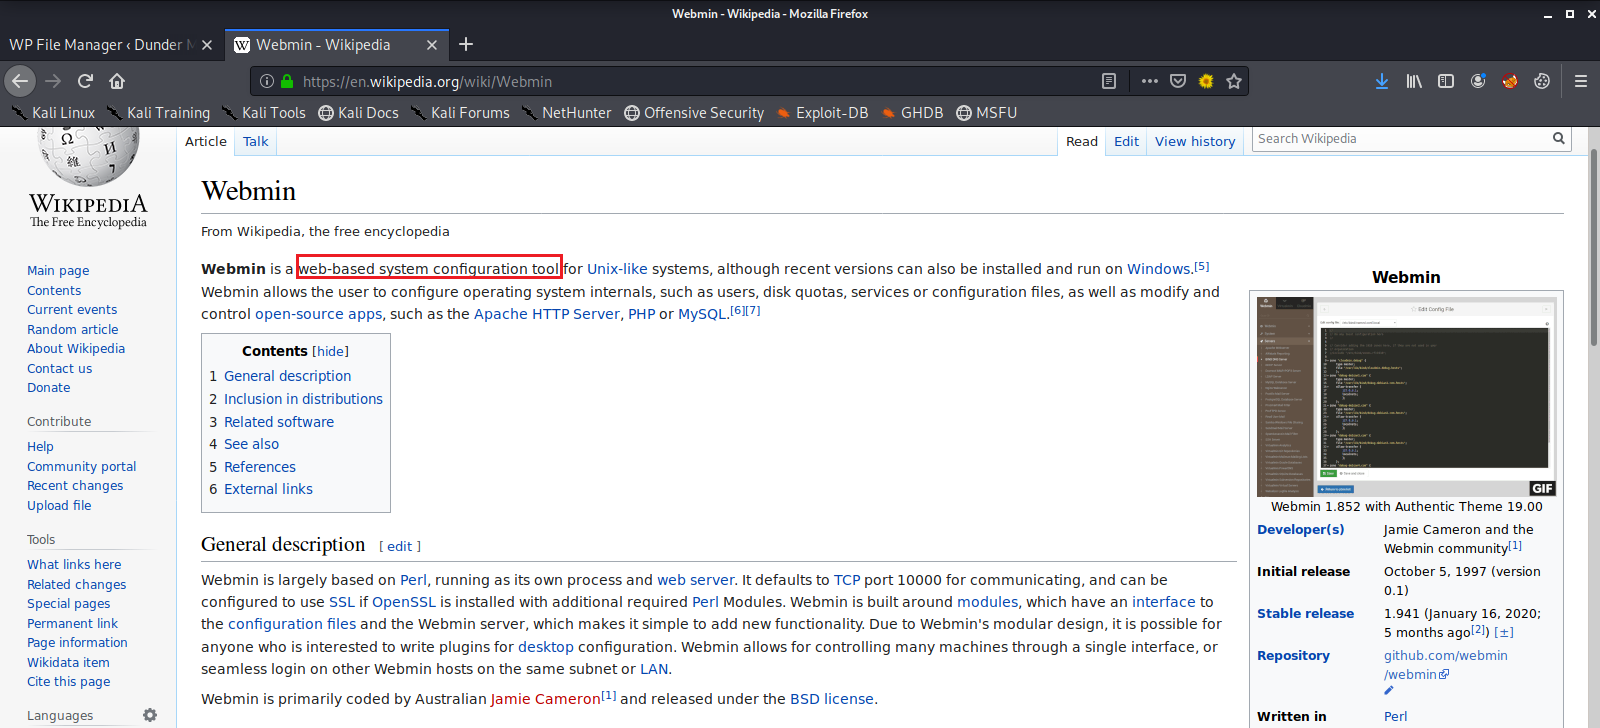Click the browser forward arrow

53,81
